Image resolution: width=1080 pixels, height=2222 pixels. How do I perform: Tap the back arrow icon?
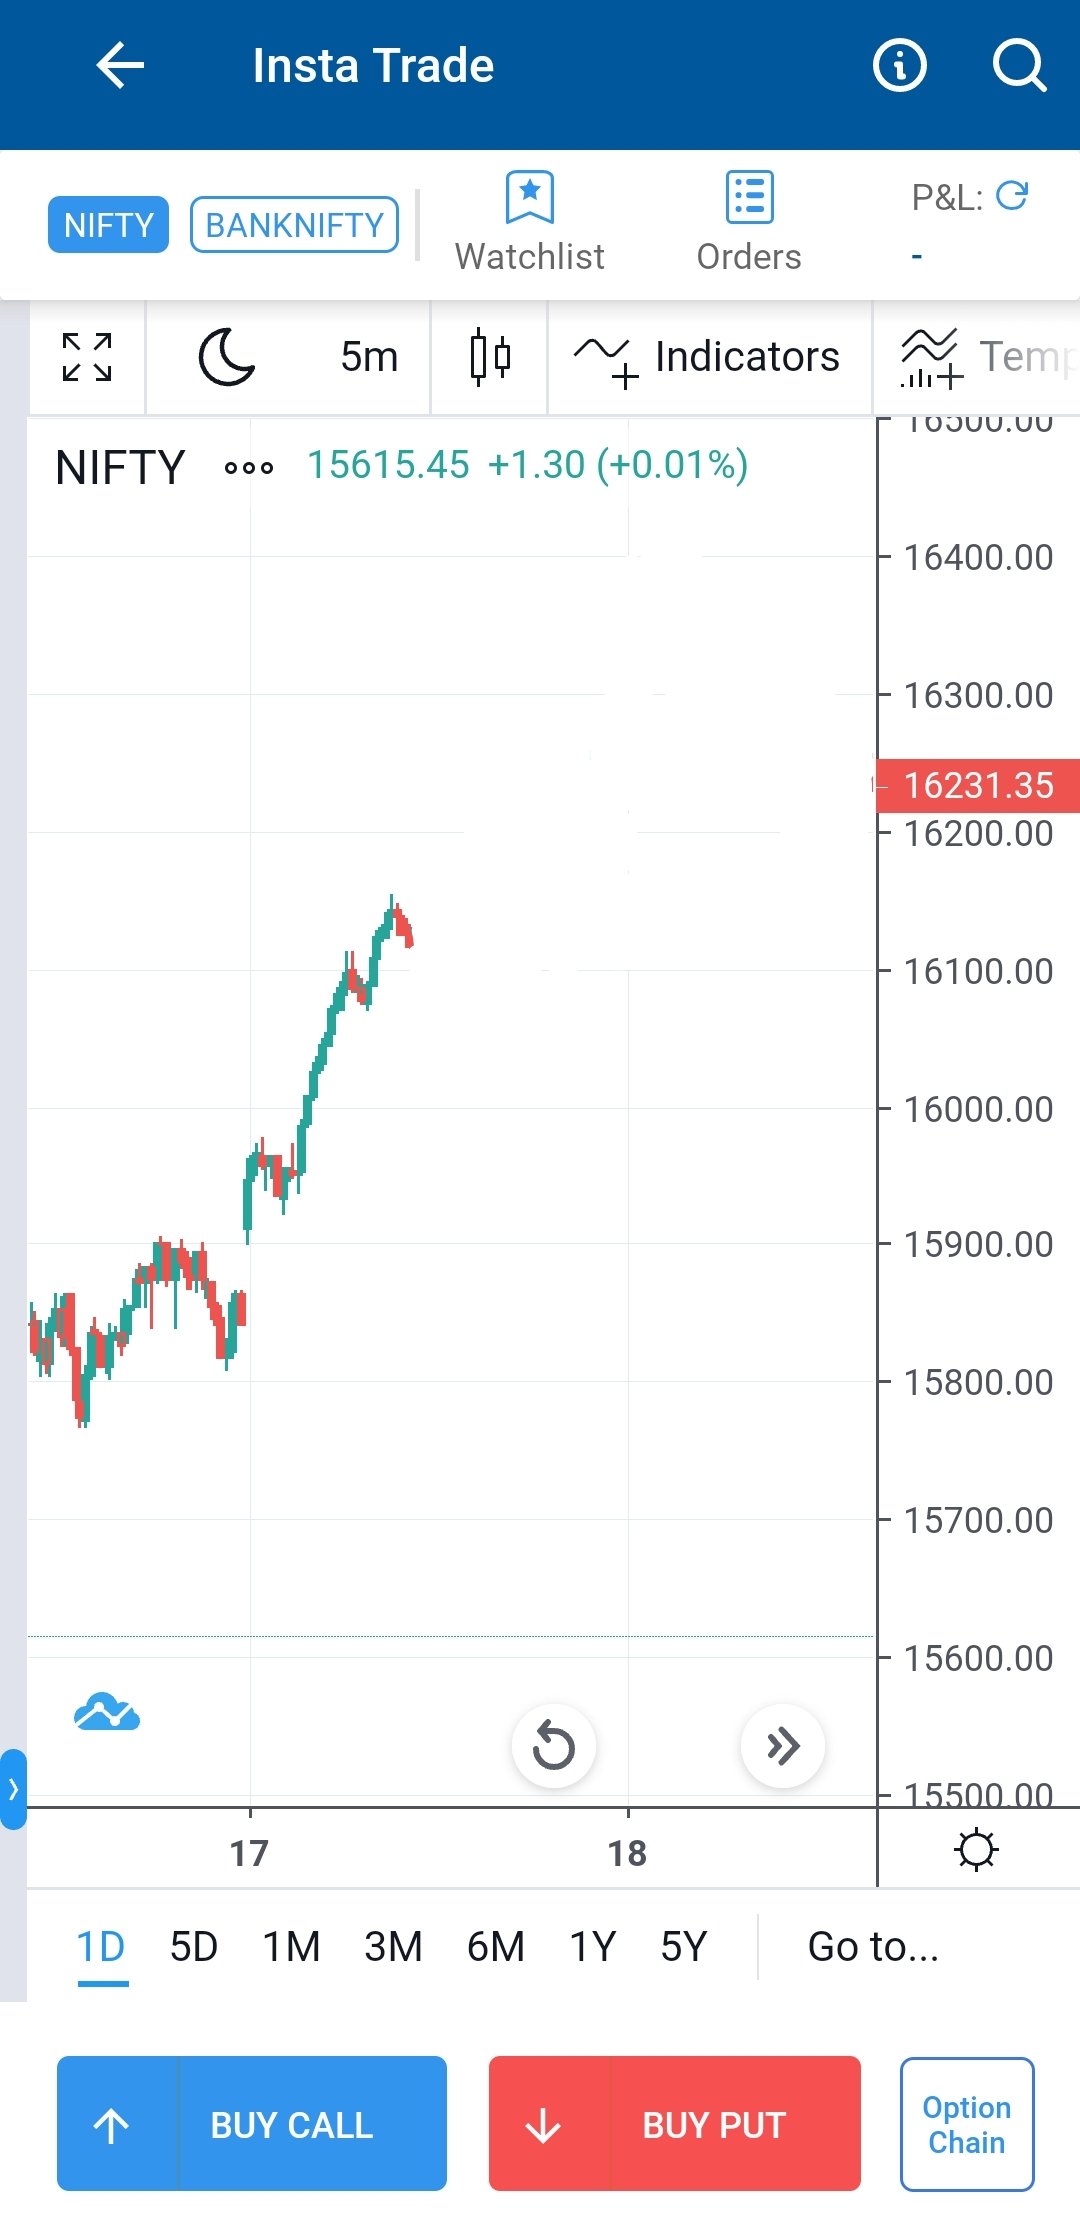(x=120, y=66)
